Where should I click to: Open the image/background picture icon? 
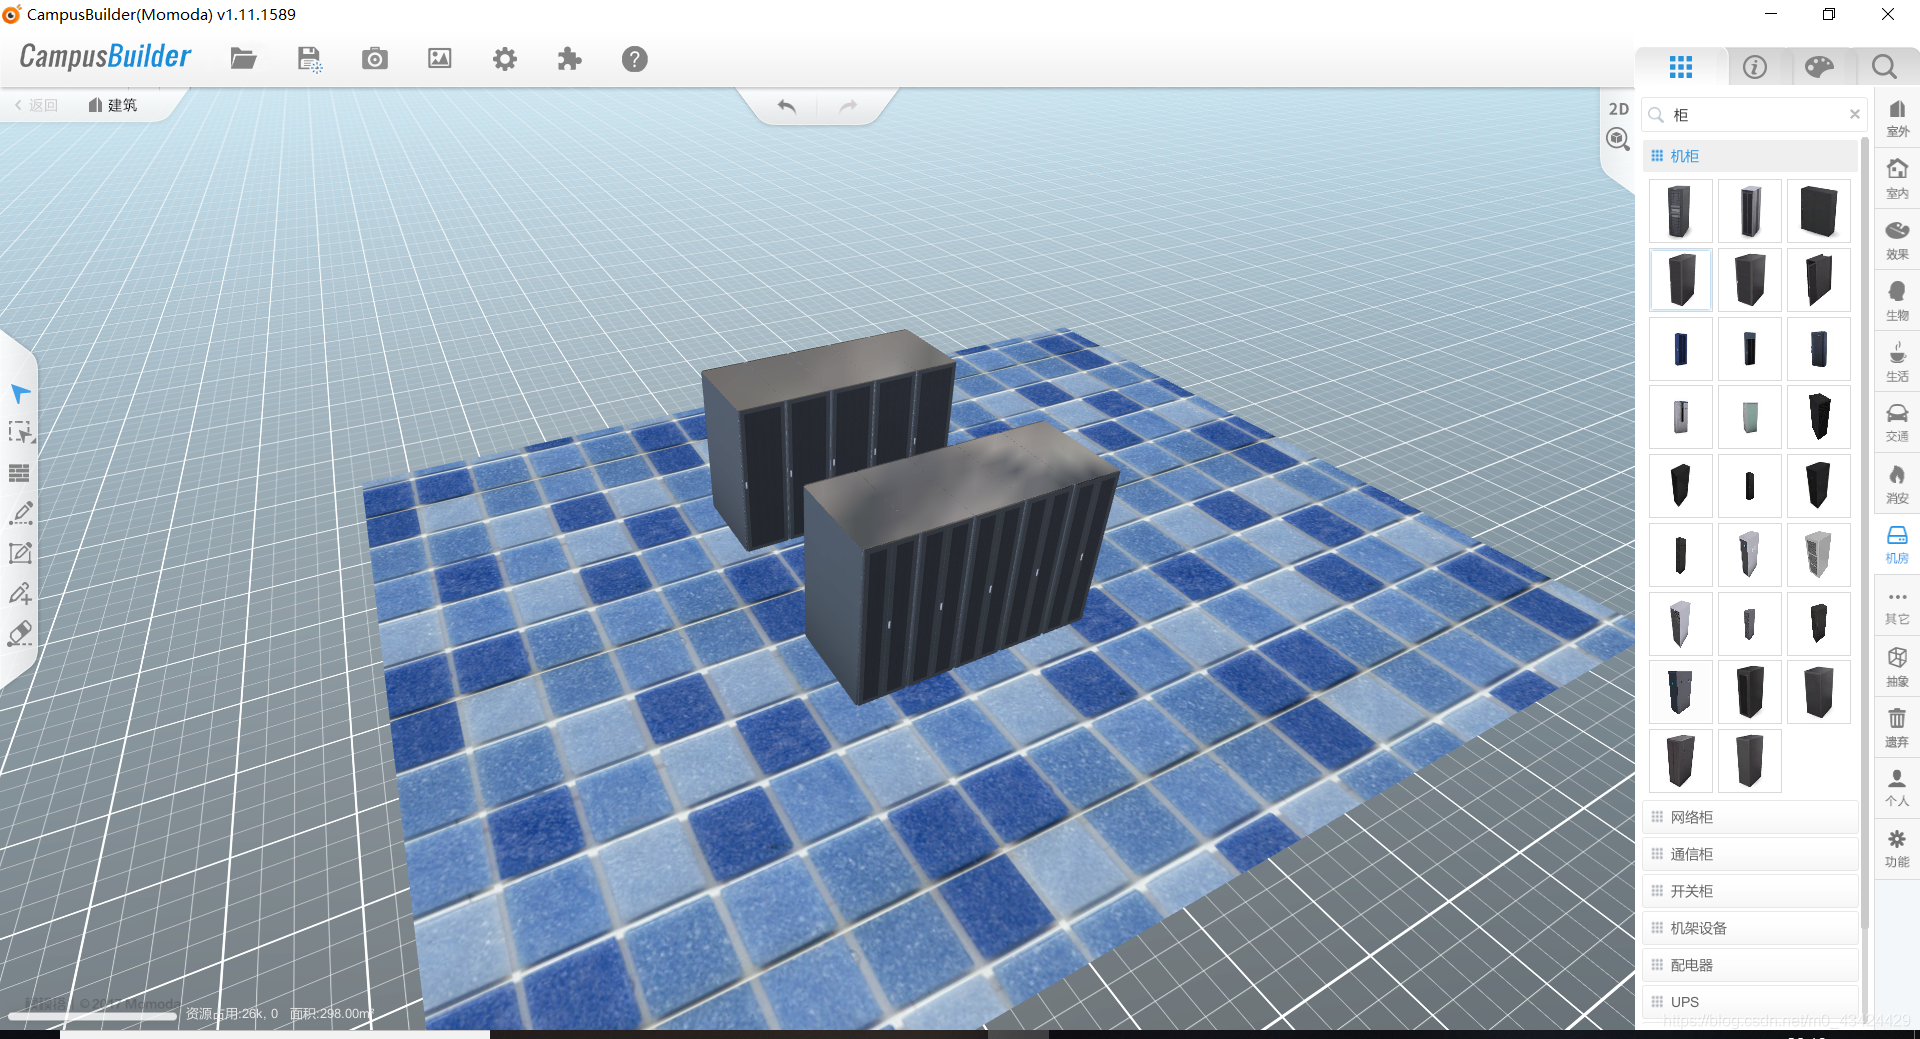click(440, 59)
